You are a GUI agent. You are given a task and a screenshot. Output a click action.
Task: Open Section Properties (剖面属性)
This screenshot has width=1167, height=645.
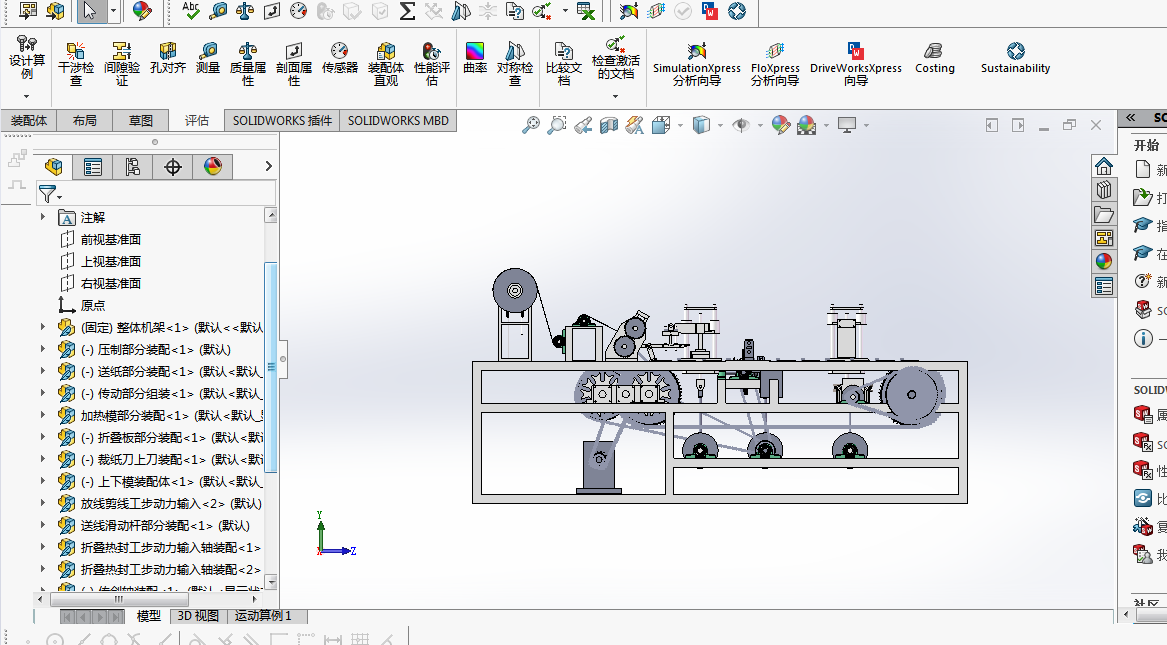(x=294, y=64)
